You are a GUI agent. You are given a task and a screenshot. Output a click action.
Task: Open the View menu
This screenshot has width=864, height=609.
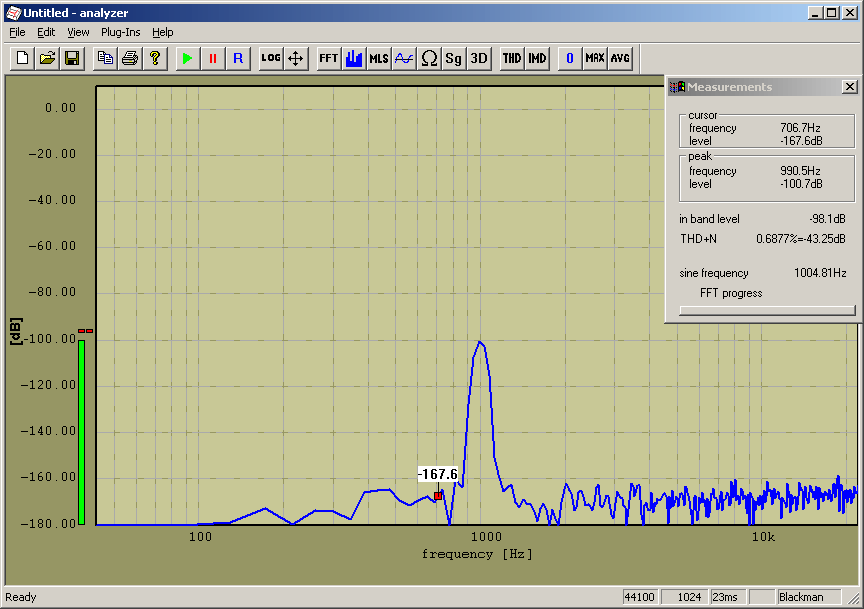pos(78,32)
